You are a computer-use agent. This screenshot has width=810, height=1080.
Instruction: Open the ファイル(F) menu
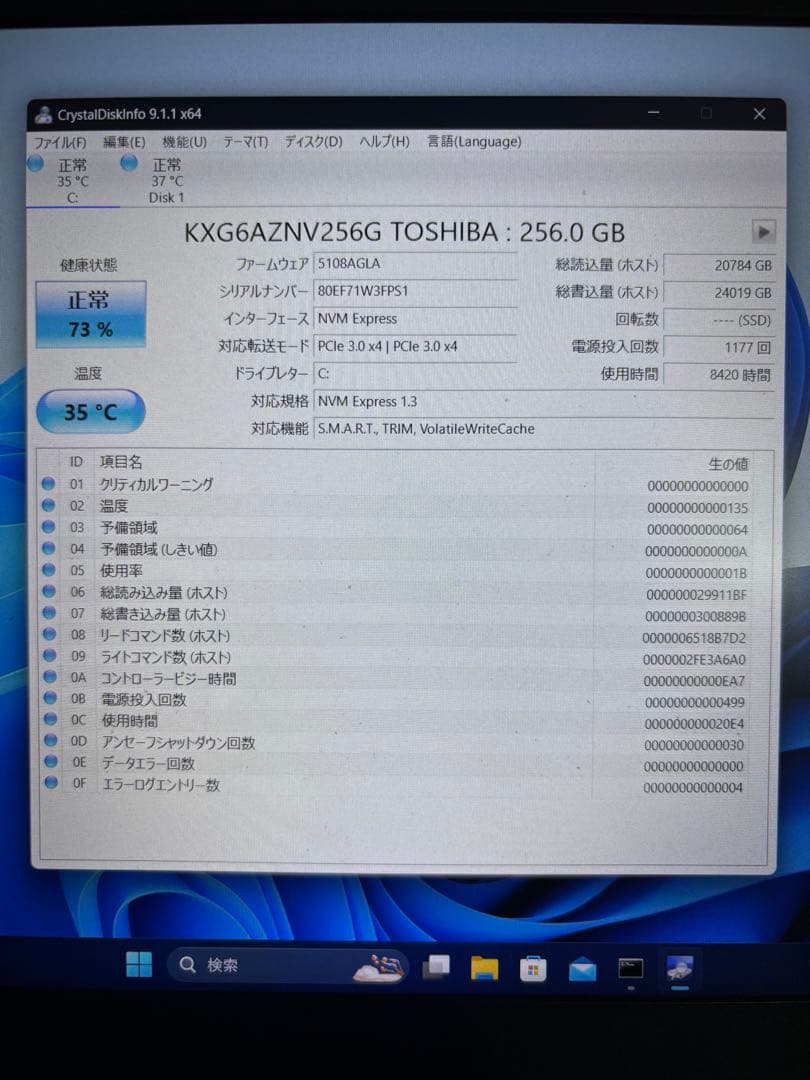60,141
